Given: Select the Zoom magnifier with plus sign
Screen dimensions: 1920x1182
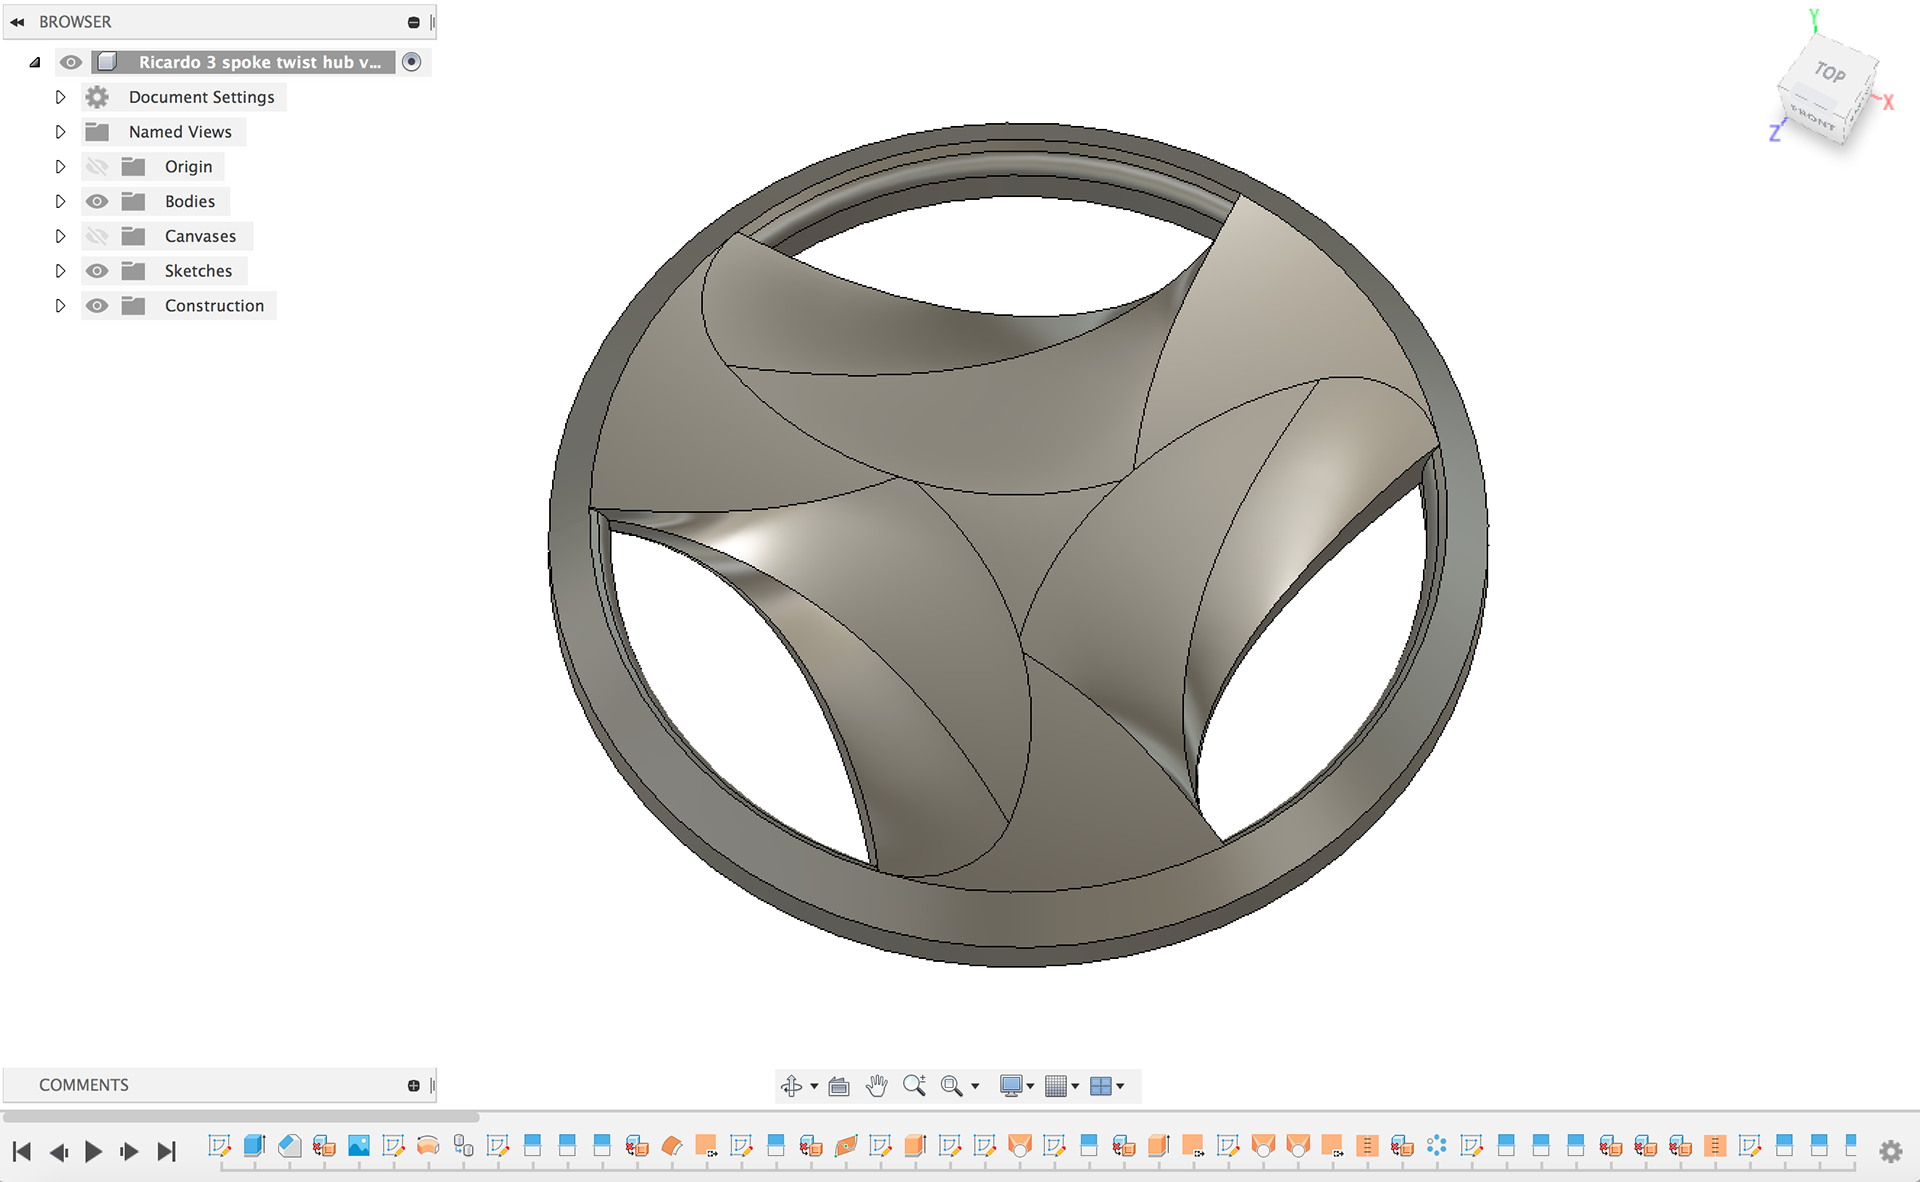Looking at the screenshot, I should click(x=914, y=1086).
